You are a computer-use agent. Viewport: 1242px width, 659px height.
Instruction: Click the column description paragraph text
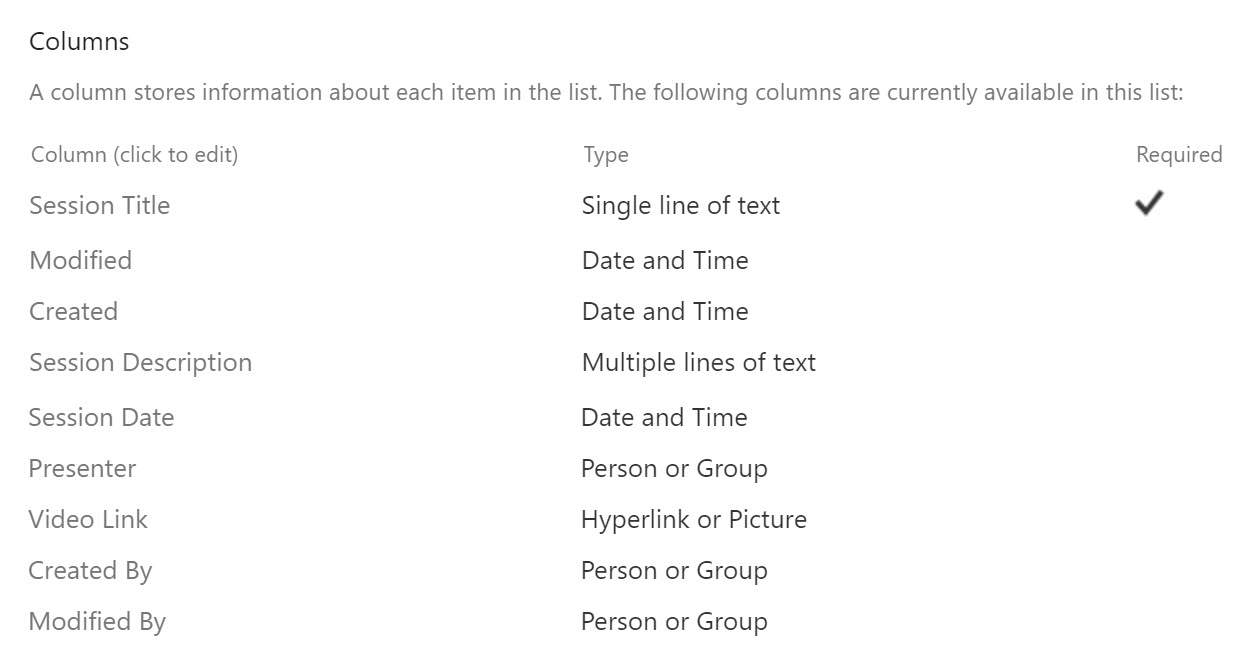[605, 93]
